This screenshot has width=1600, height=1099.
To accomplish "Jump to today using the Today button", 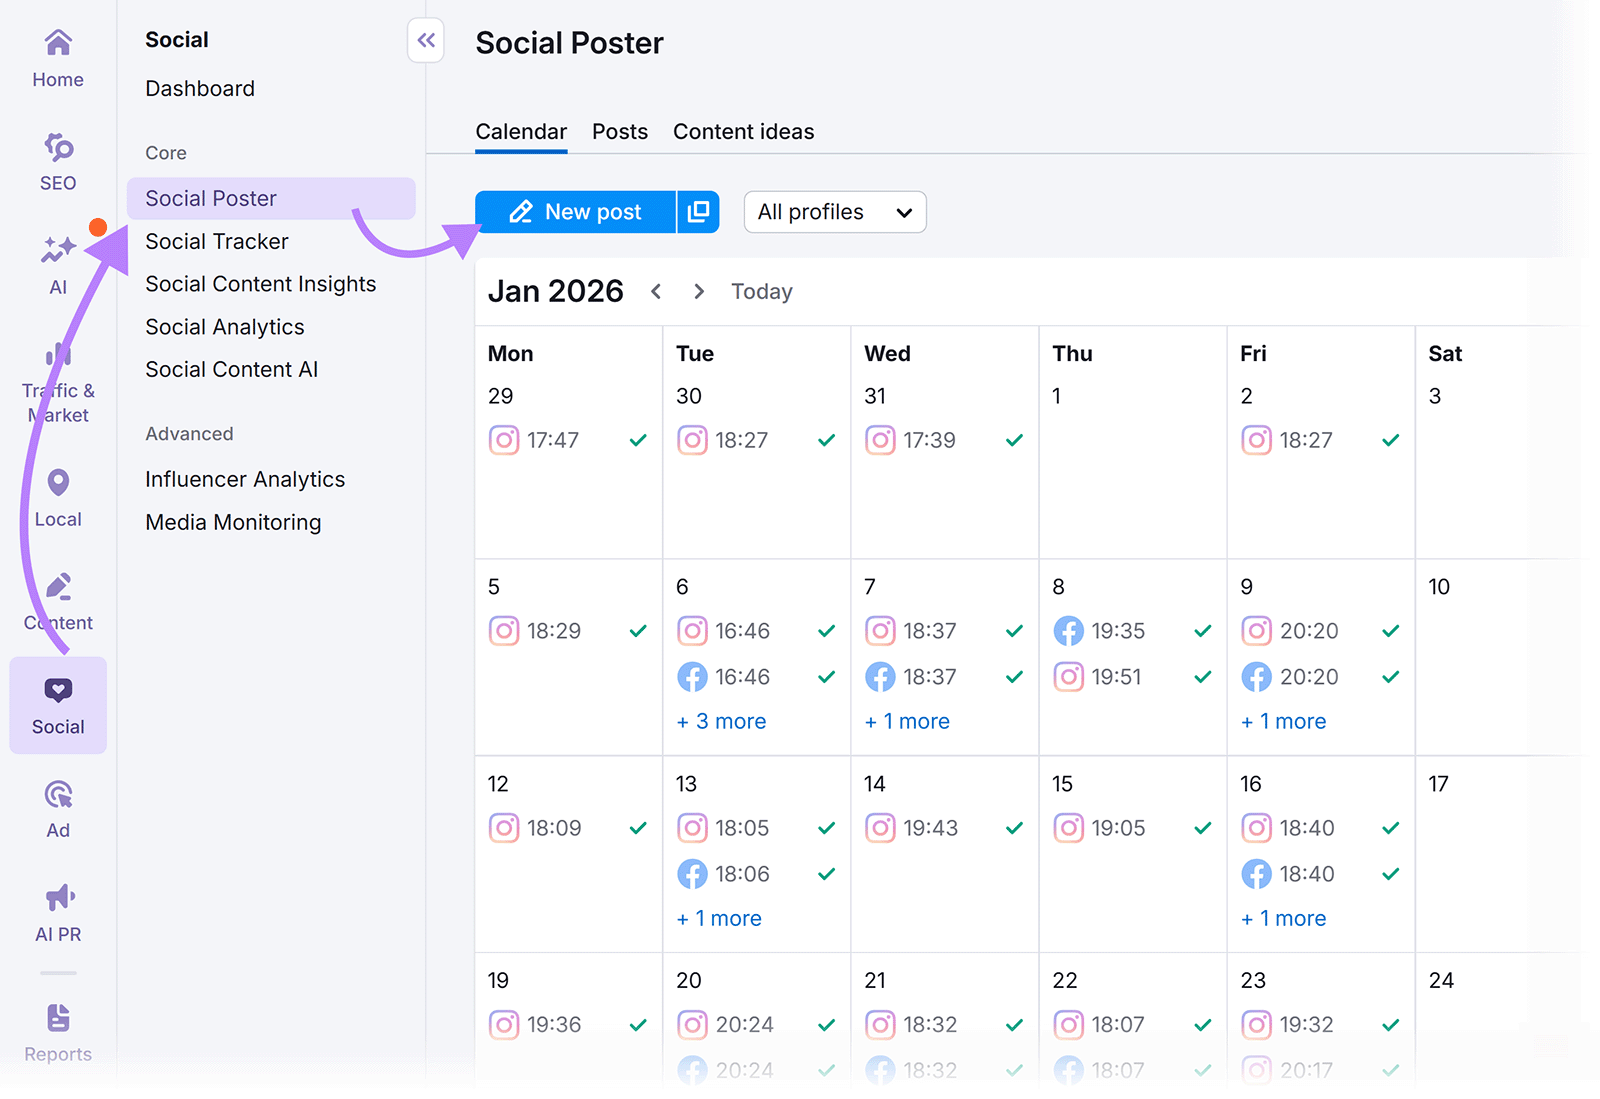I will (761, 291).
